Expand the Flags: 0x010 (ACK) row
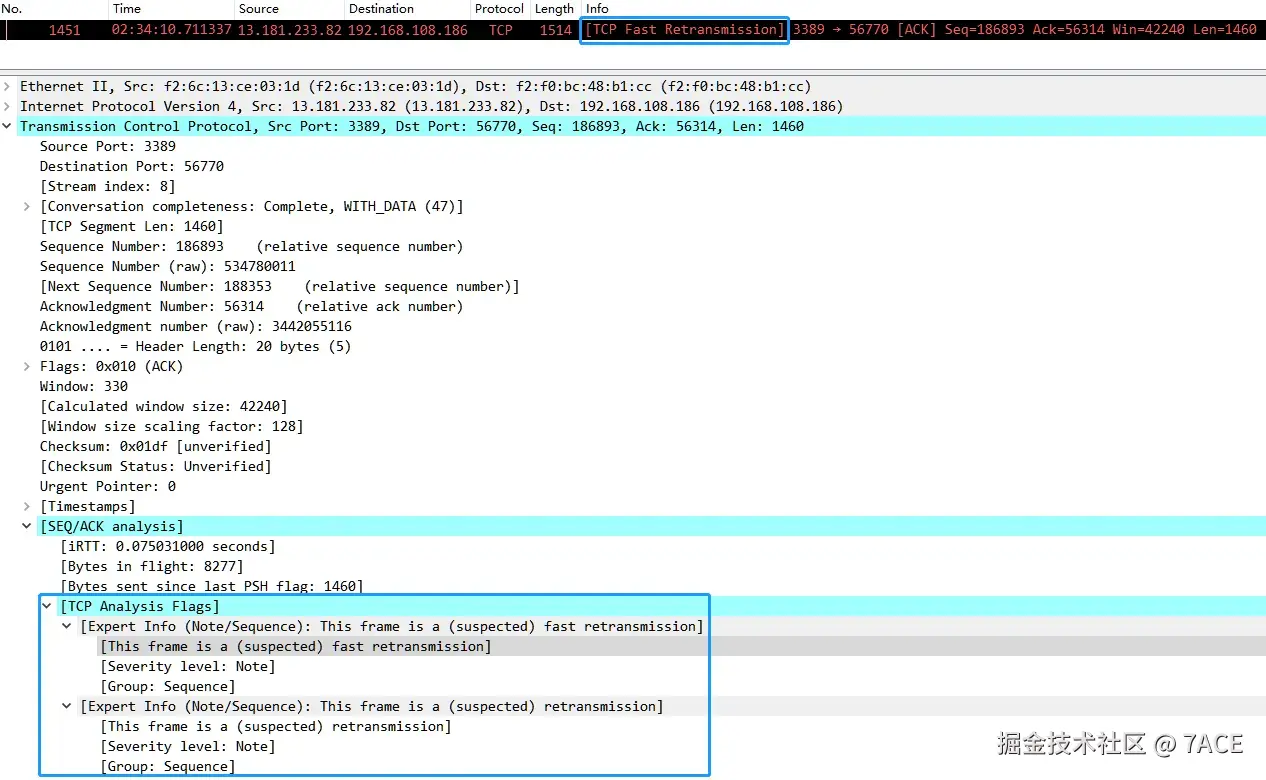The height and width of the screenshot is (780, 1266). (x=28, y=367)
